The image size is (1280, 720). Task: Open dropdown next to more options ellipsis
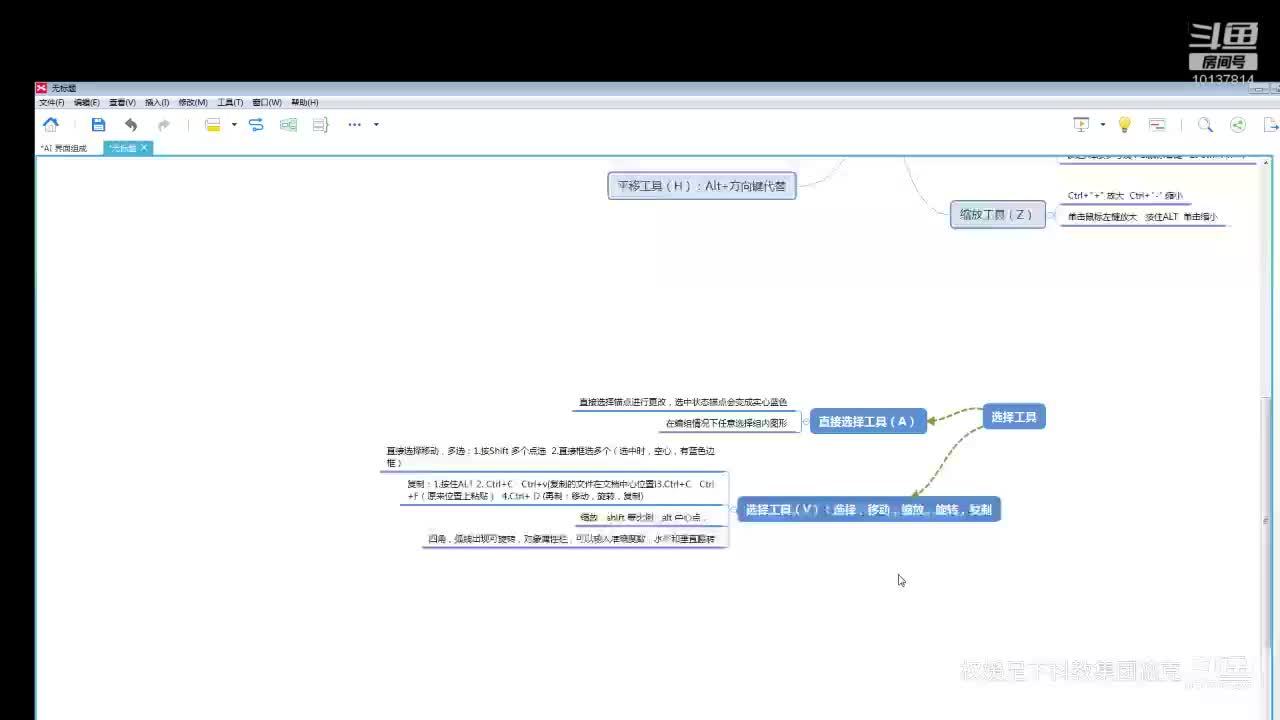pyautogui.click(x=376, y=125)
